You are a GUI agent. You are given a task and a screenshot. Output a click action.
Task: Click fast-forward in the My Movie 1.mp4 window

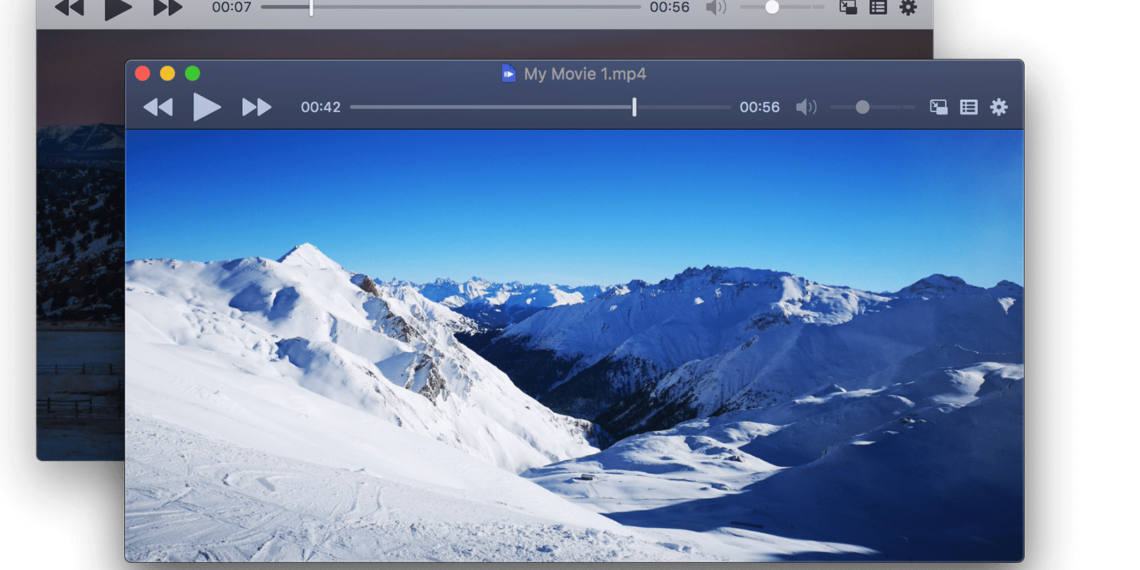click(x=256, y=107)
